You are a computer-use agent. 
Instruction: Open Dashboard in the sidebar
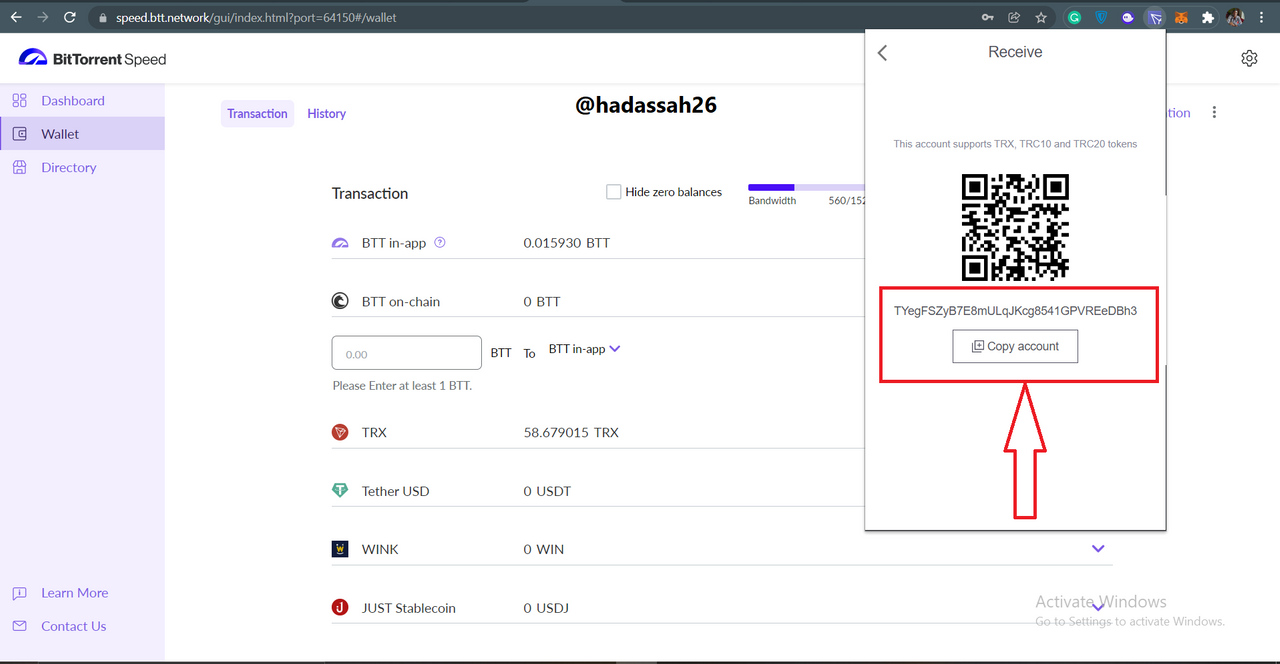(x=72, y=100)
